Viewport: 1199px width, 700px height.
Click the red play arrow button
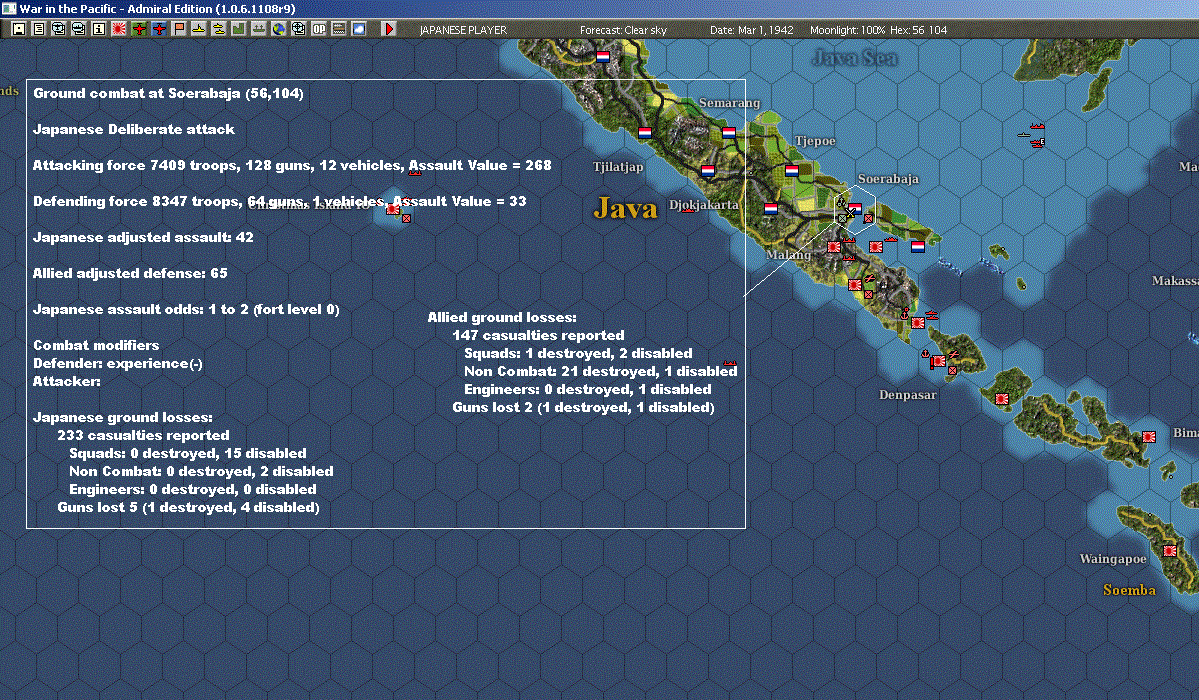point(388,29)
